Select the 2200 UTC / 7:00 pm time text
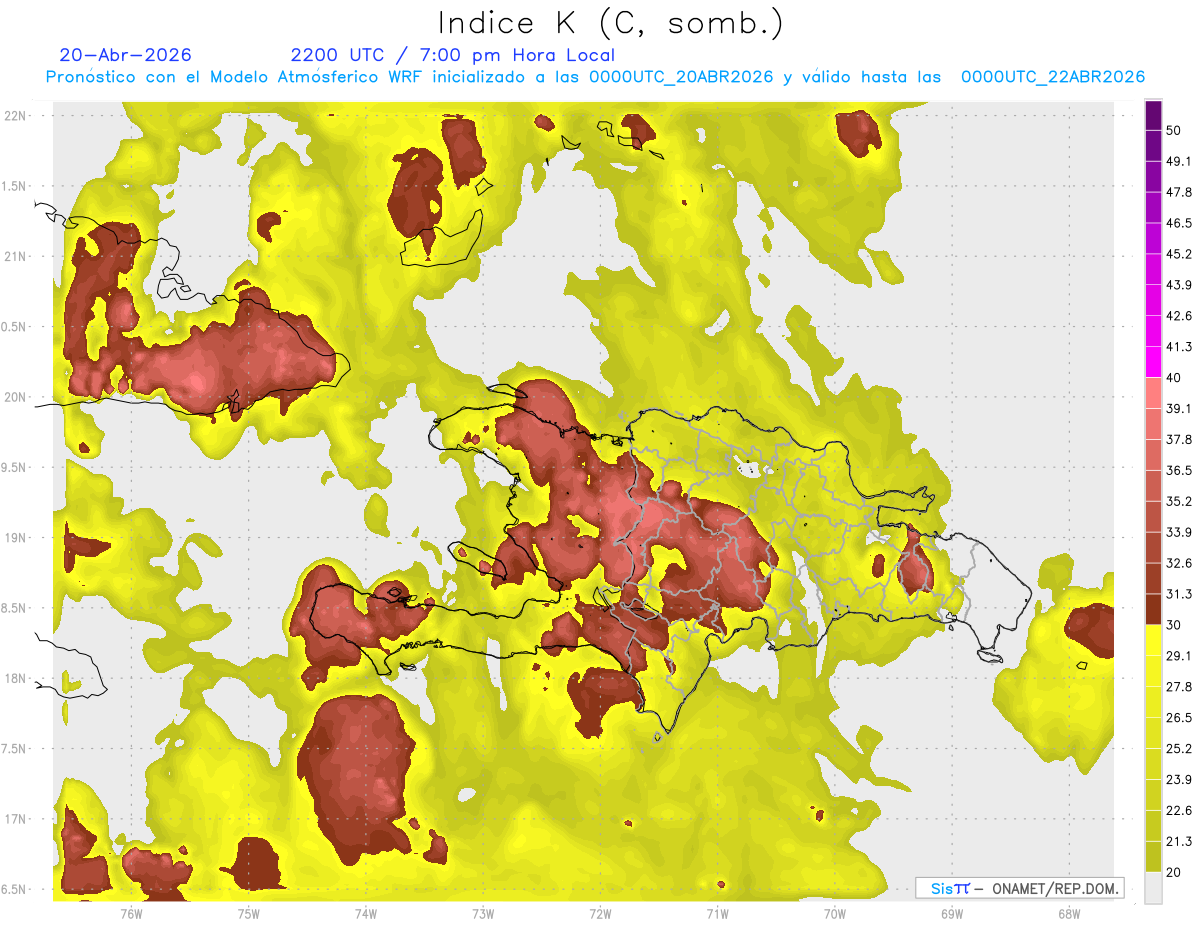The height and width of the screenshot is (927, 1200). (452, 55)
